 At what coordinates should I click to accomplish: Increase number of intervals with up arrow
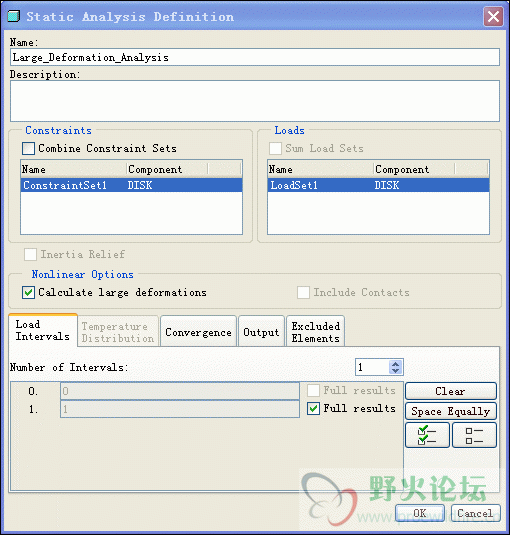click(395, 364)
